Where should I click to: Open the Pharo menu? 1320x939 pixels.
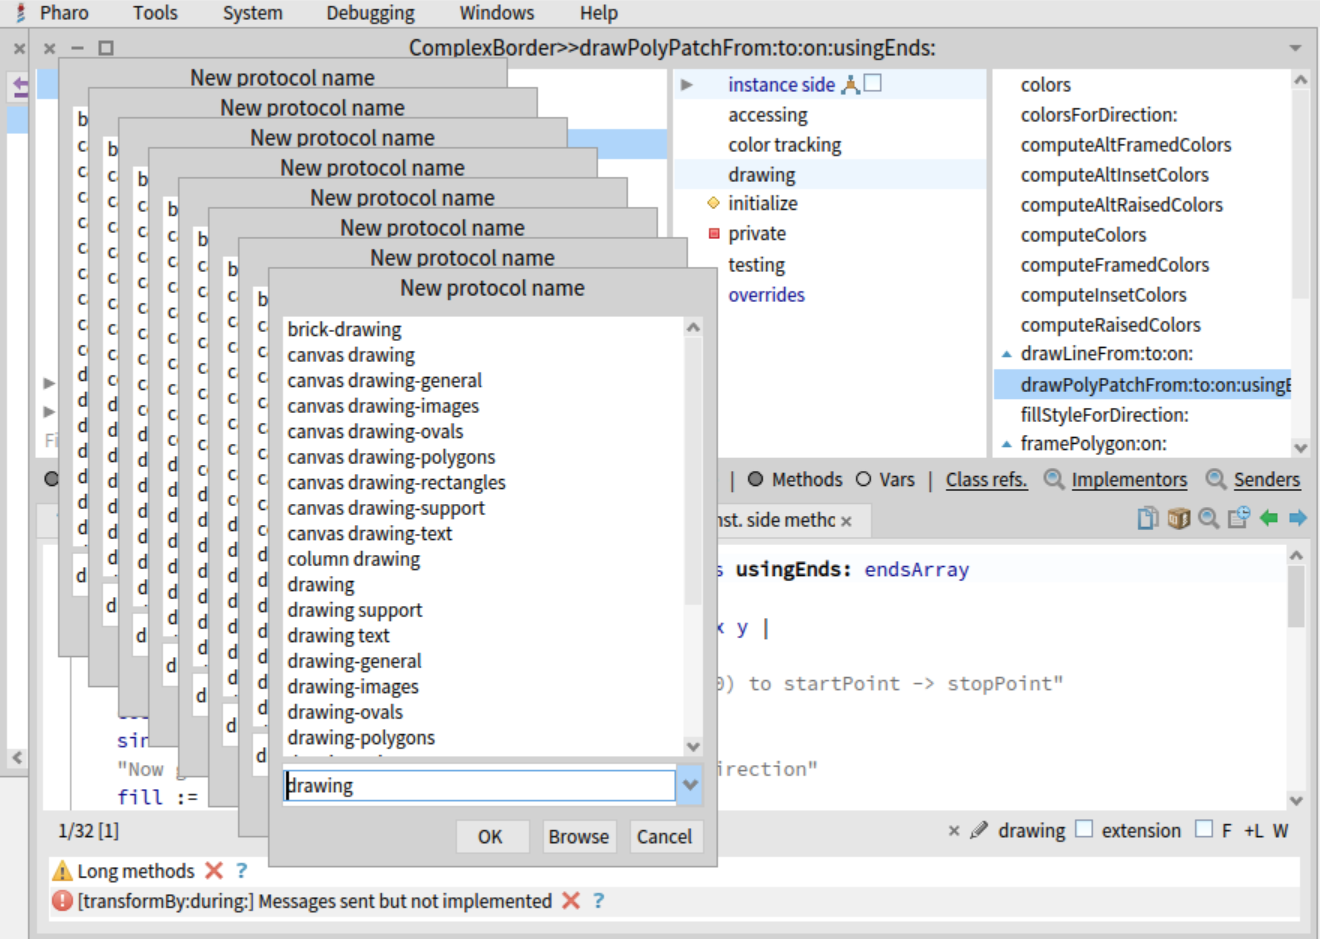tap(64, 13)
